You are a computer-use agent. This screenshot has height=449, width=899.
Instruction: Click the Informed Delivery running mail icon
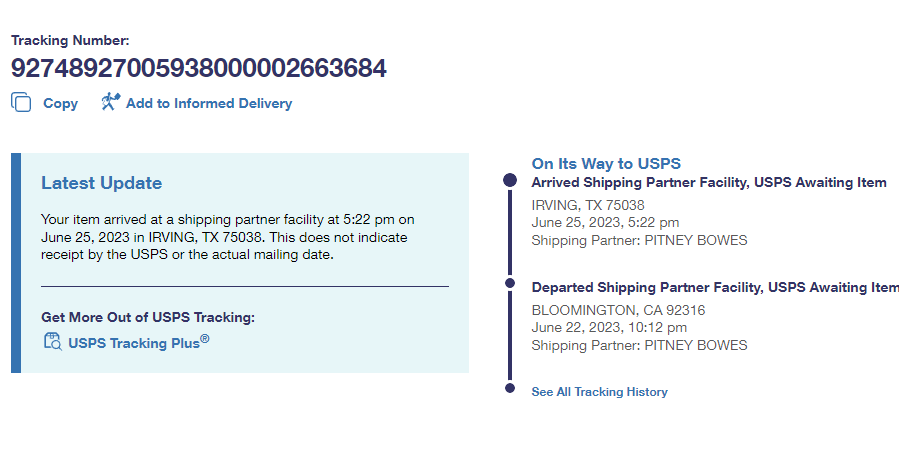click(x=110, y=102)
